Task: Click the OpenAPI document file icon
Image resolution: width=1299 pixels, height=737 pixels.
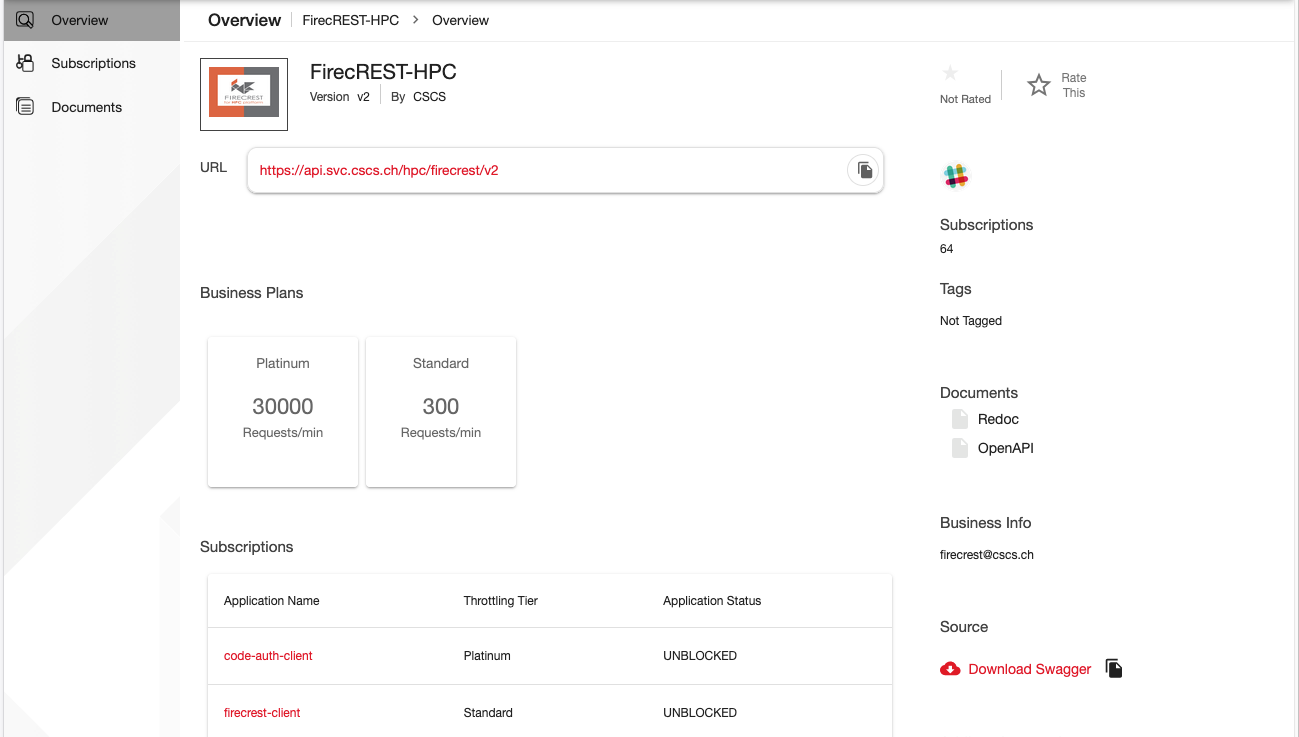Action: (959, 448)
